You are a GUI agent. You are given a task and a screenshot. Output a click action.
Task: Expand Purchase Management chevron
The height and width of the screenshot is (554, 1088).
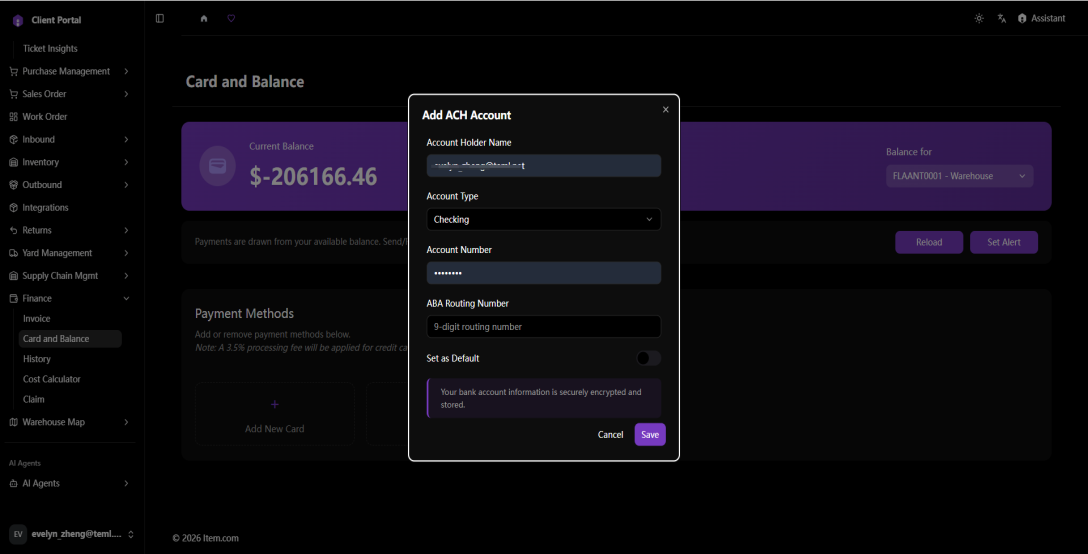click(x=126, y=72)
